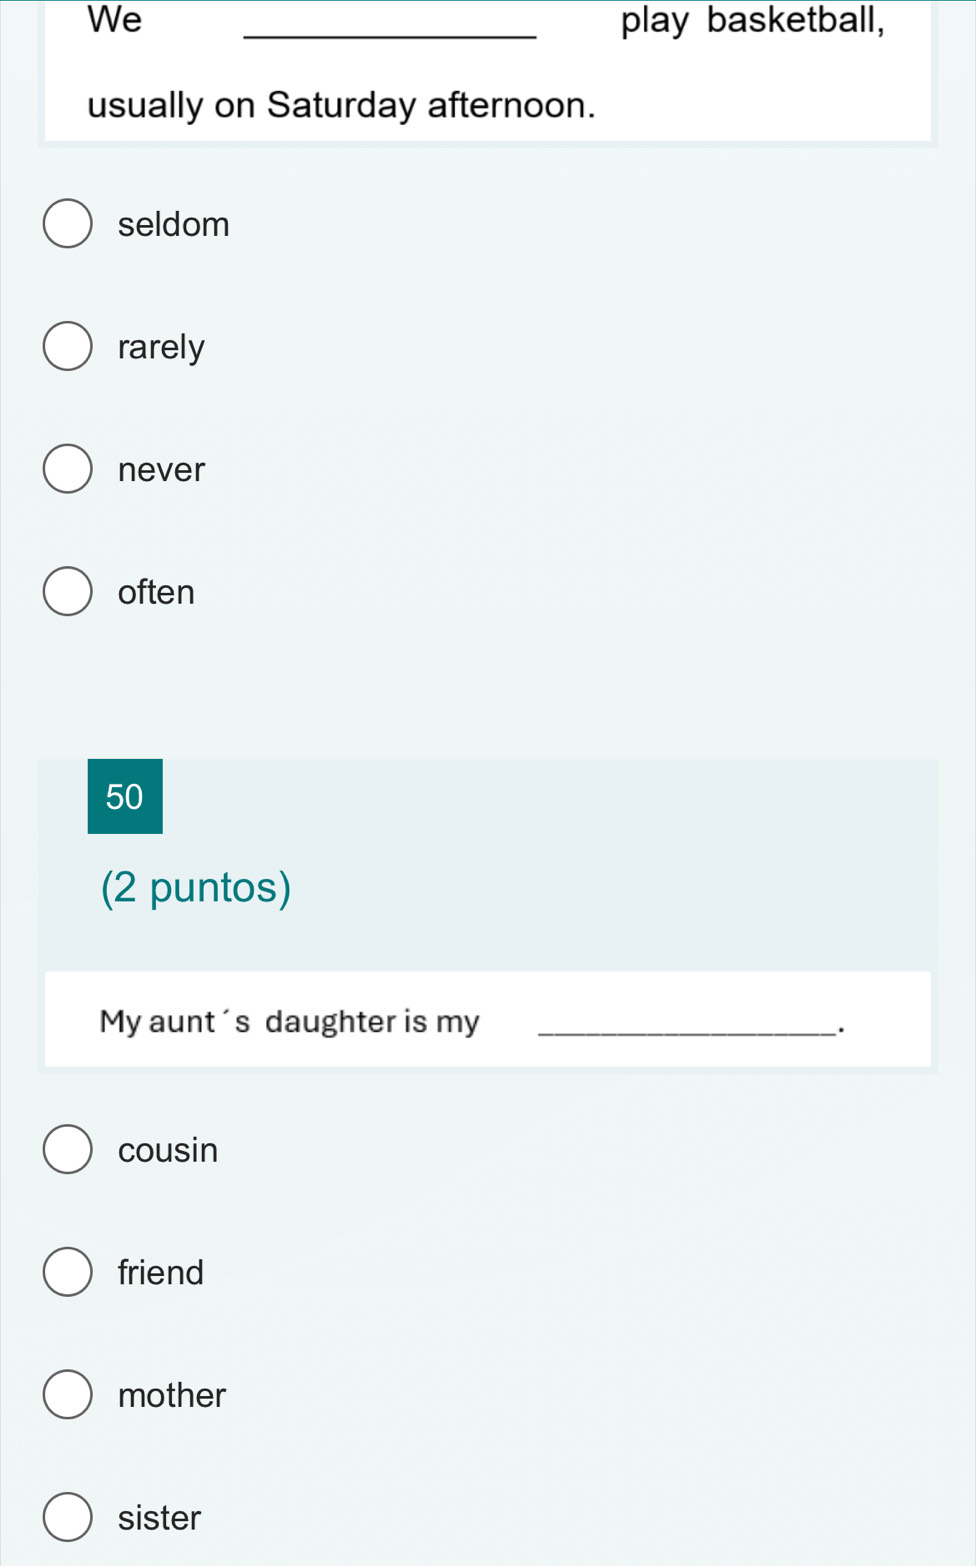976x1566 pixels.
Task: Select the 'cousin' radio button
Action: pos(67,1149)
